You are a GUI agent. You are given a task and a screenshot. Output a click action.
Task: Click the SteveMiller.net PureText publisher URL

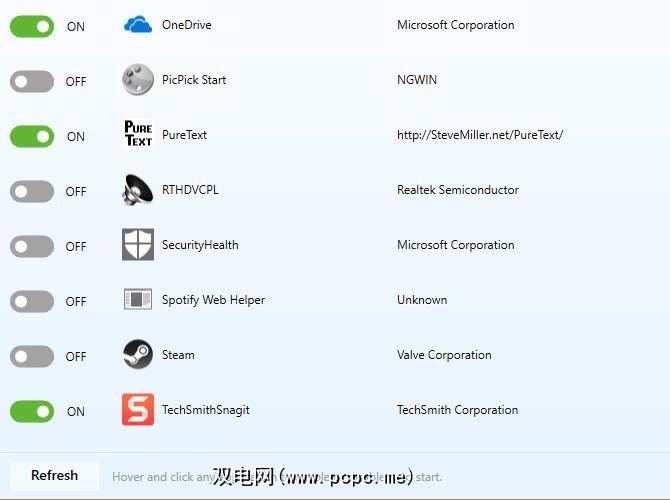(480, 135)
